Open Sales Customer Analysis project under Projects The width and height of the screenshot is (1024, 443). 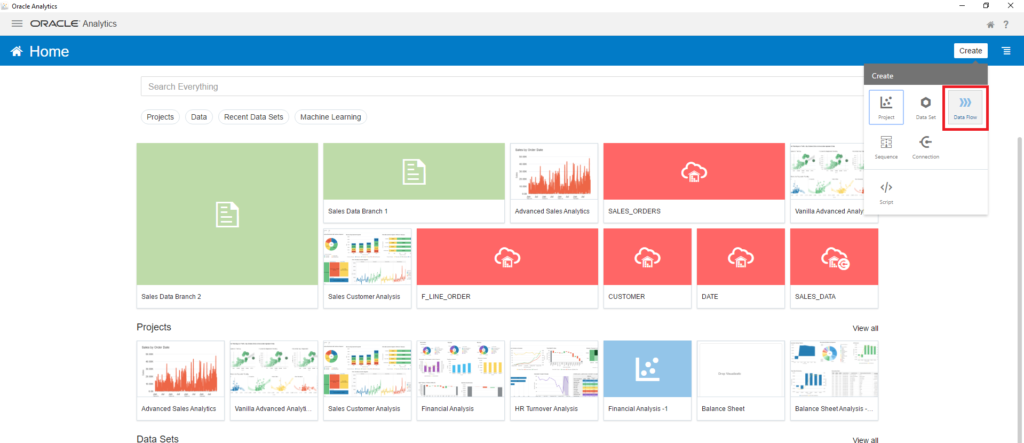(x=367, y=380)
